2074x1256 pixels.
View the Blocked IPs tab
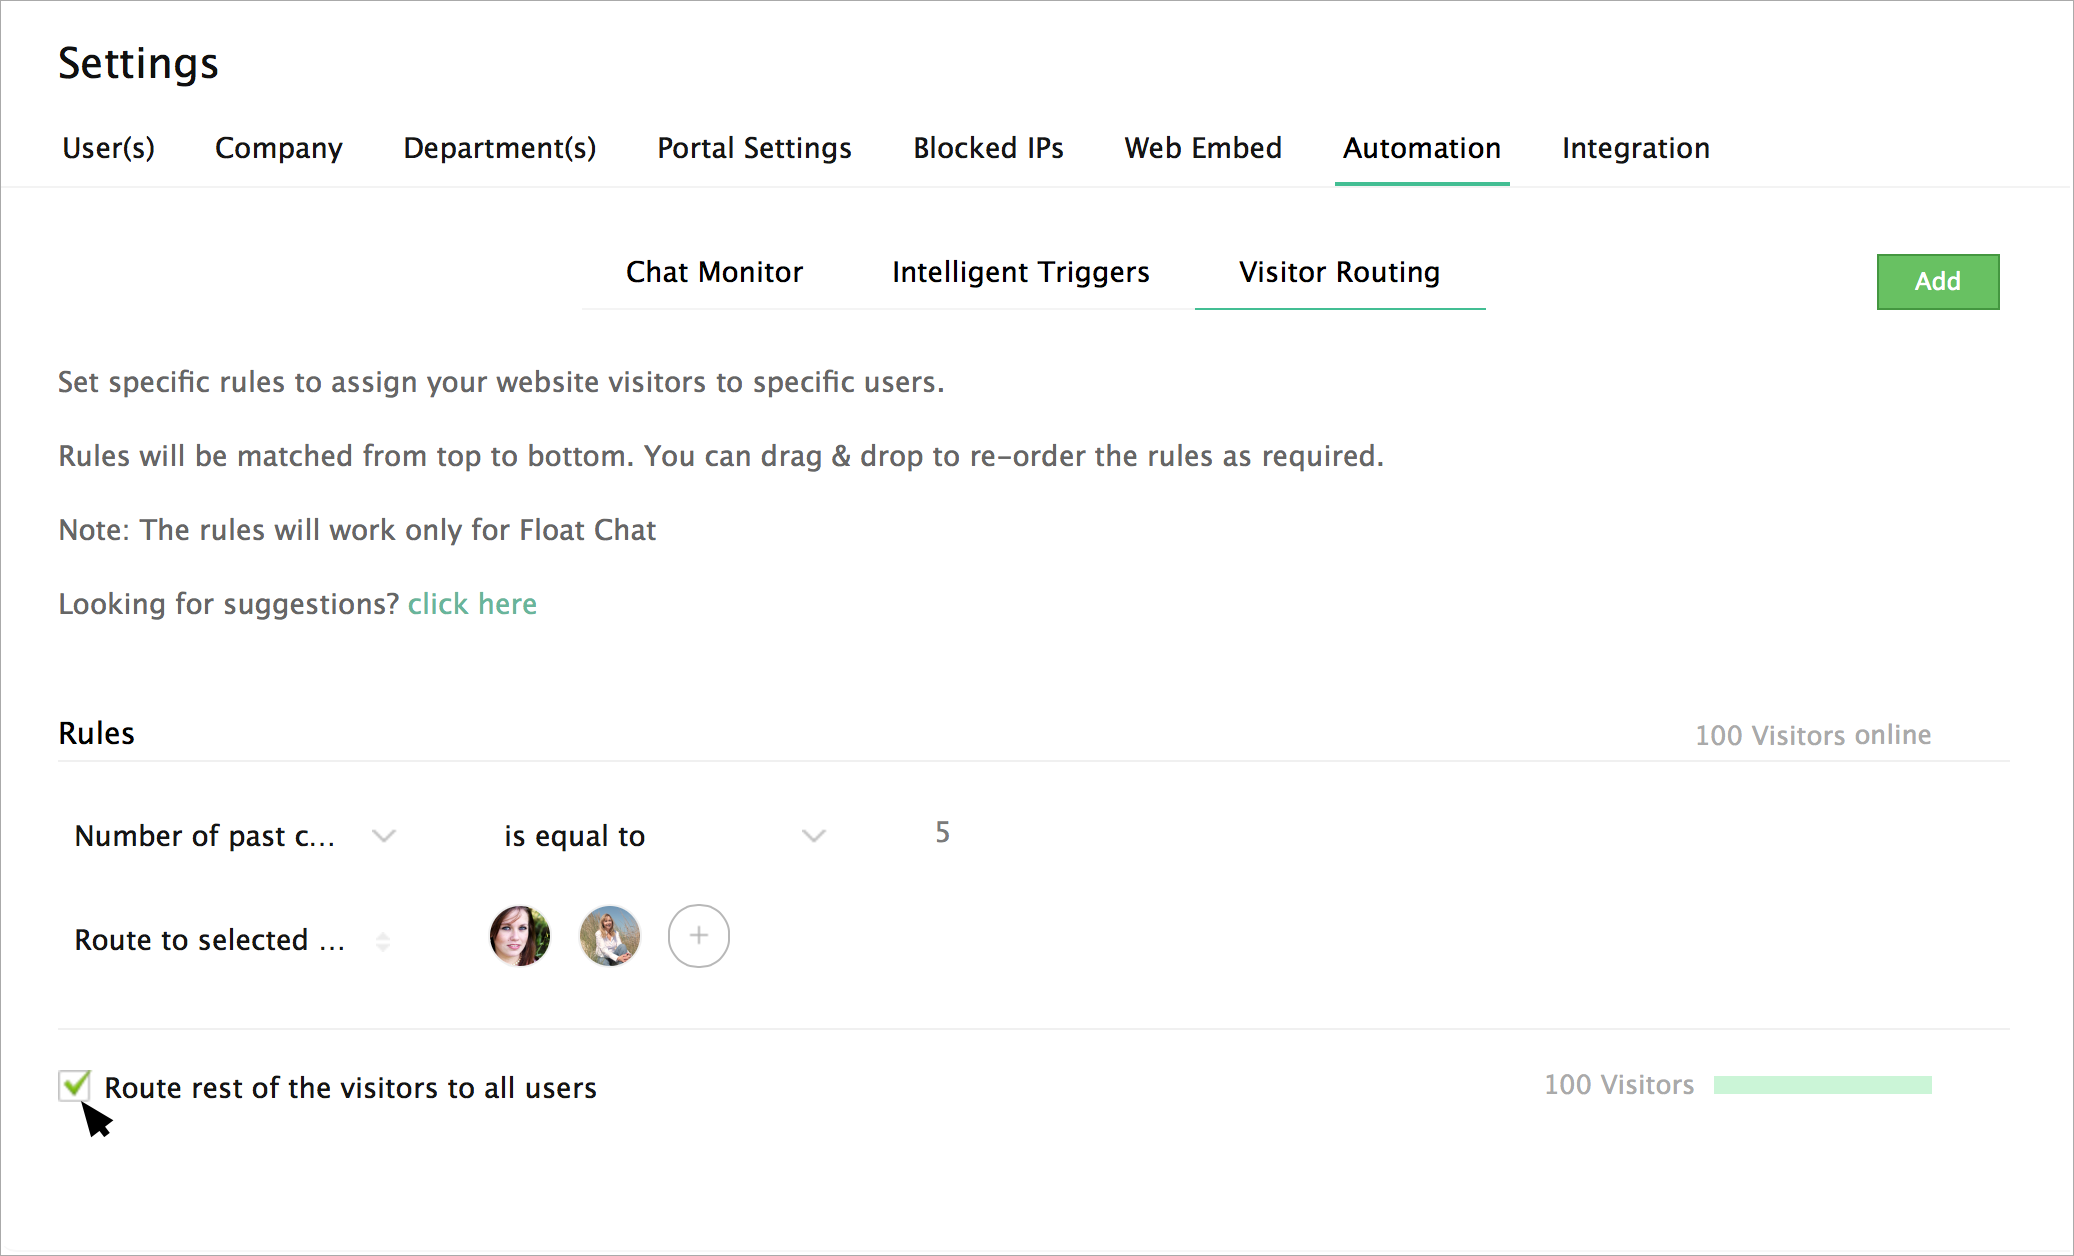coord(988,148)
